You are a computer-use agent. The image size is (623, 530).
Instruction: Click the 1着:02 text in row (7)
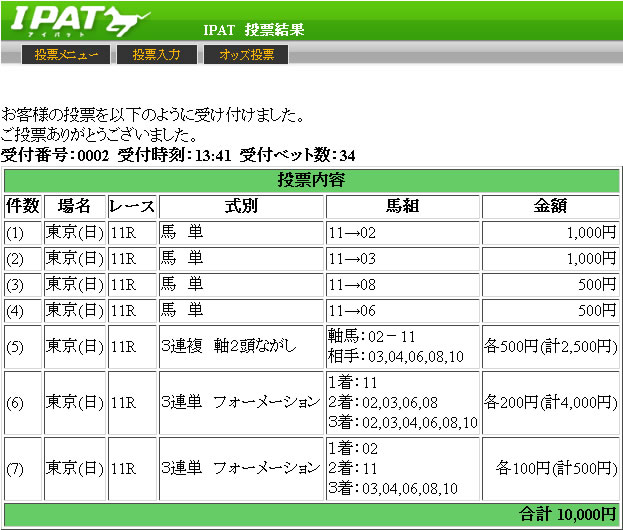tap(353, 449)
